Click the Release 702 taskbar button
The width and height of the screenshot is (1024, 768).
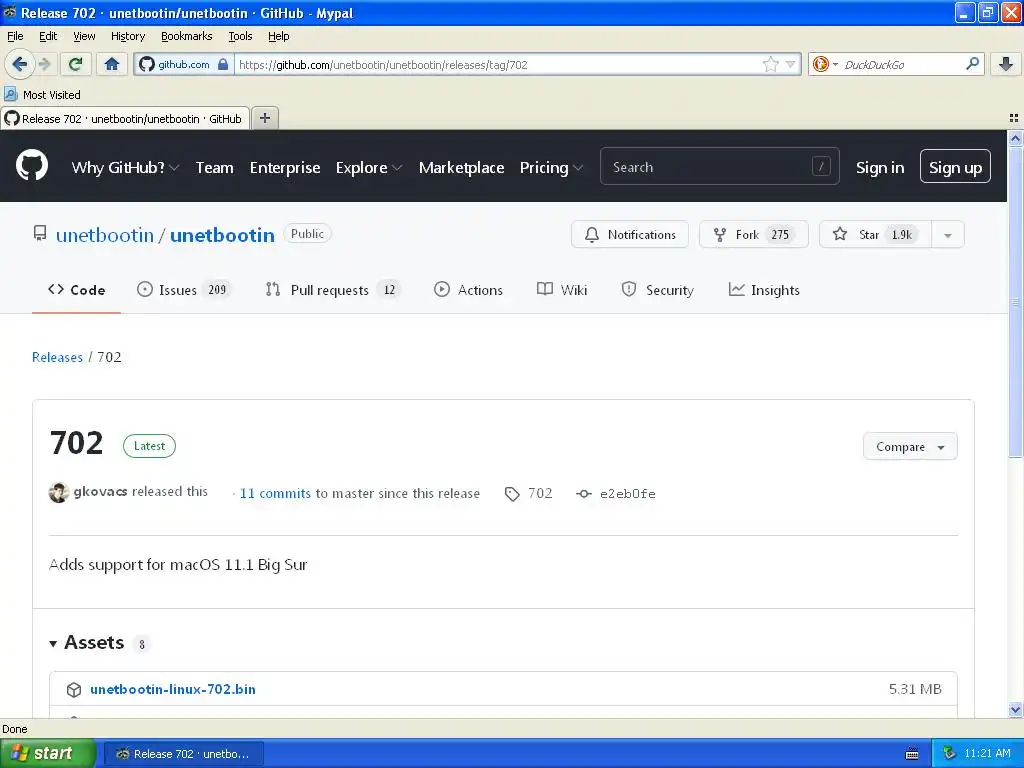[x=184, y=754]
